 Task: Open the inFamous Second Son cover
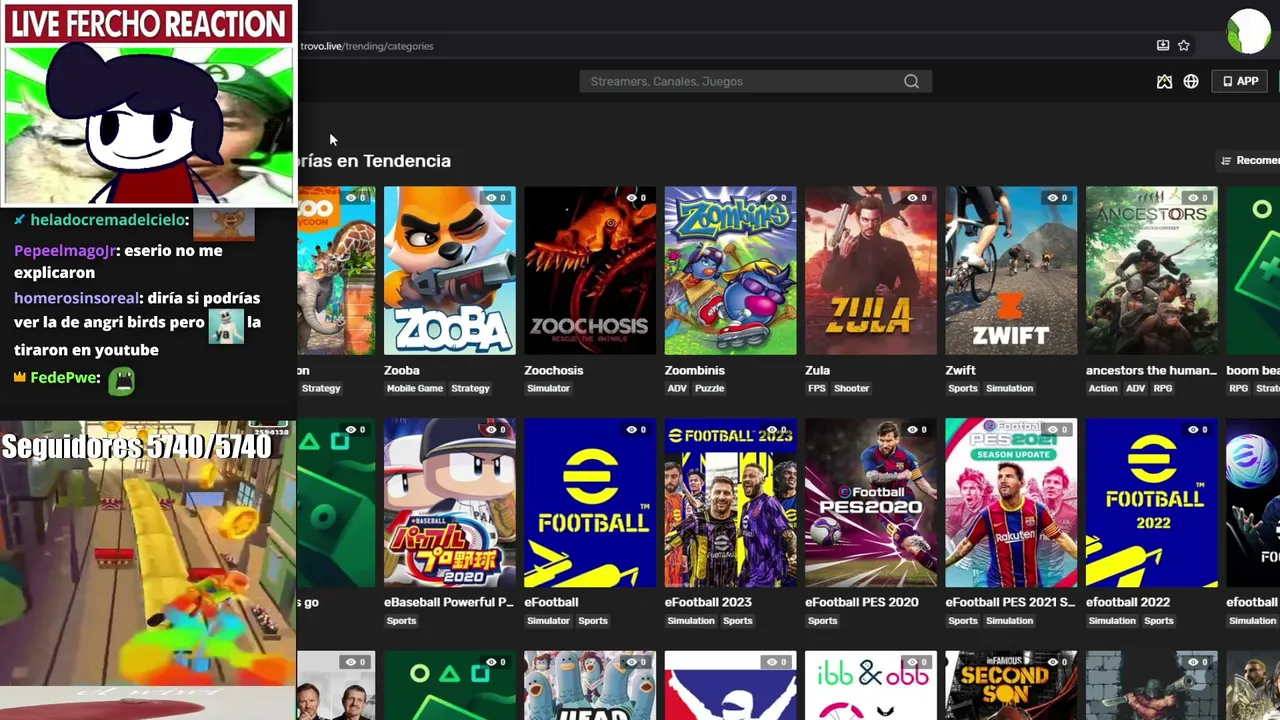tap(1011, 685)
